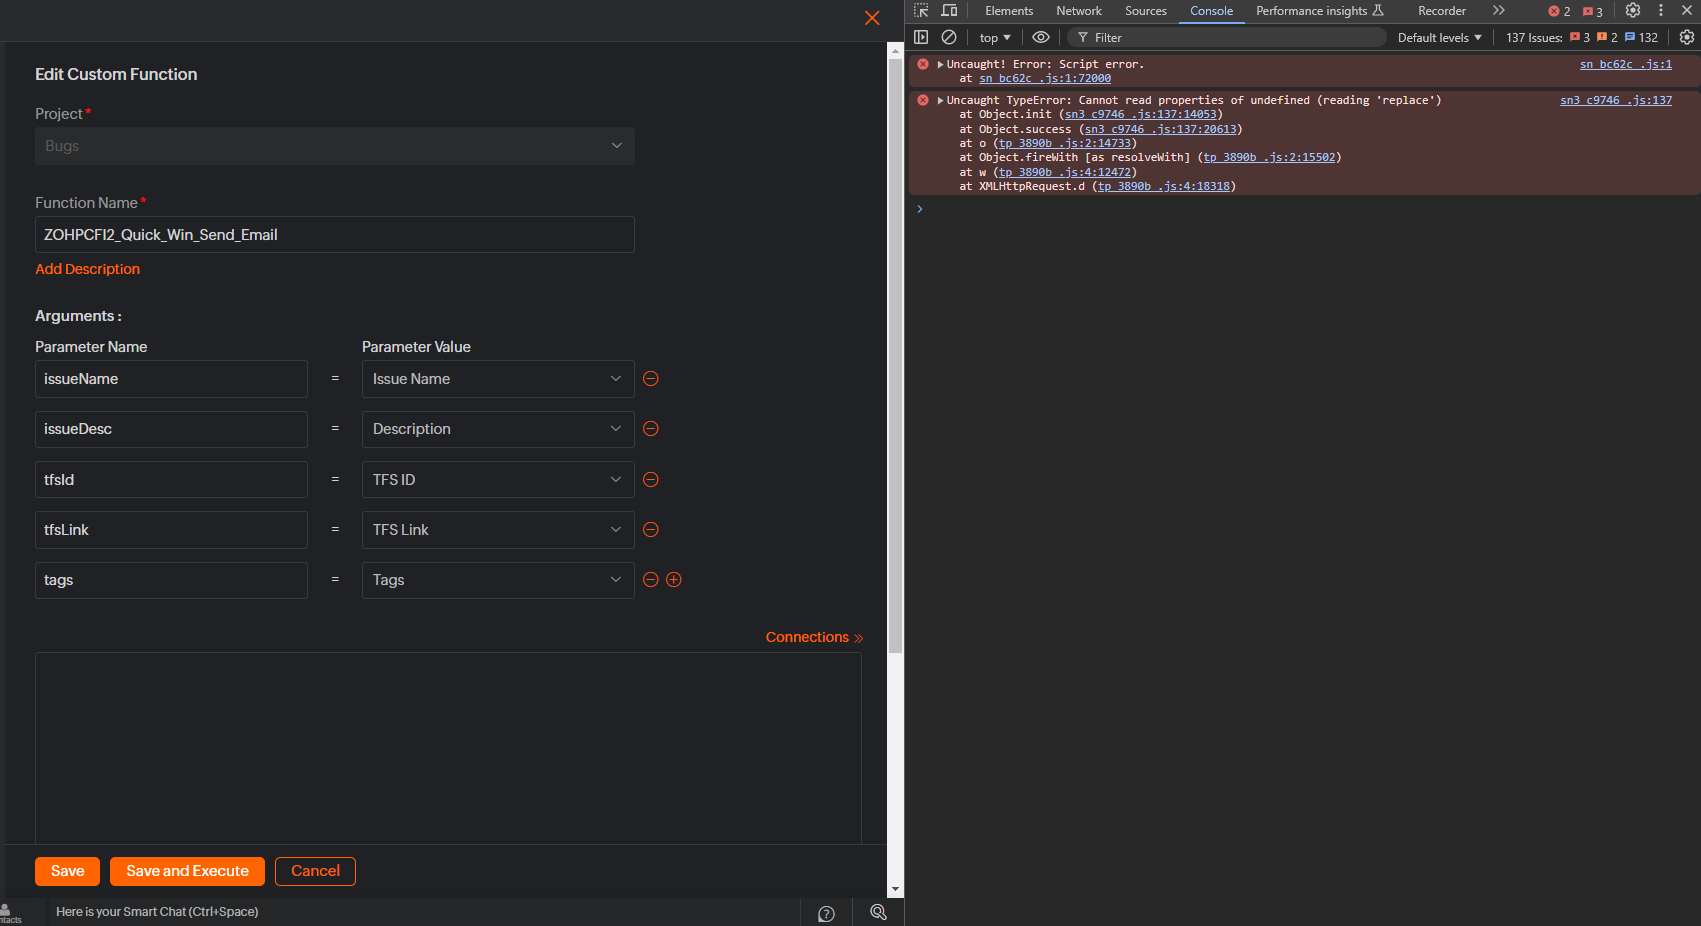
Task: Switch to the Sources tab
Action: 1146,11
